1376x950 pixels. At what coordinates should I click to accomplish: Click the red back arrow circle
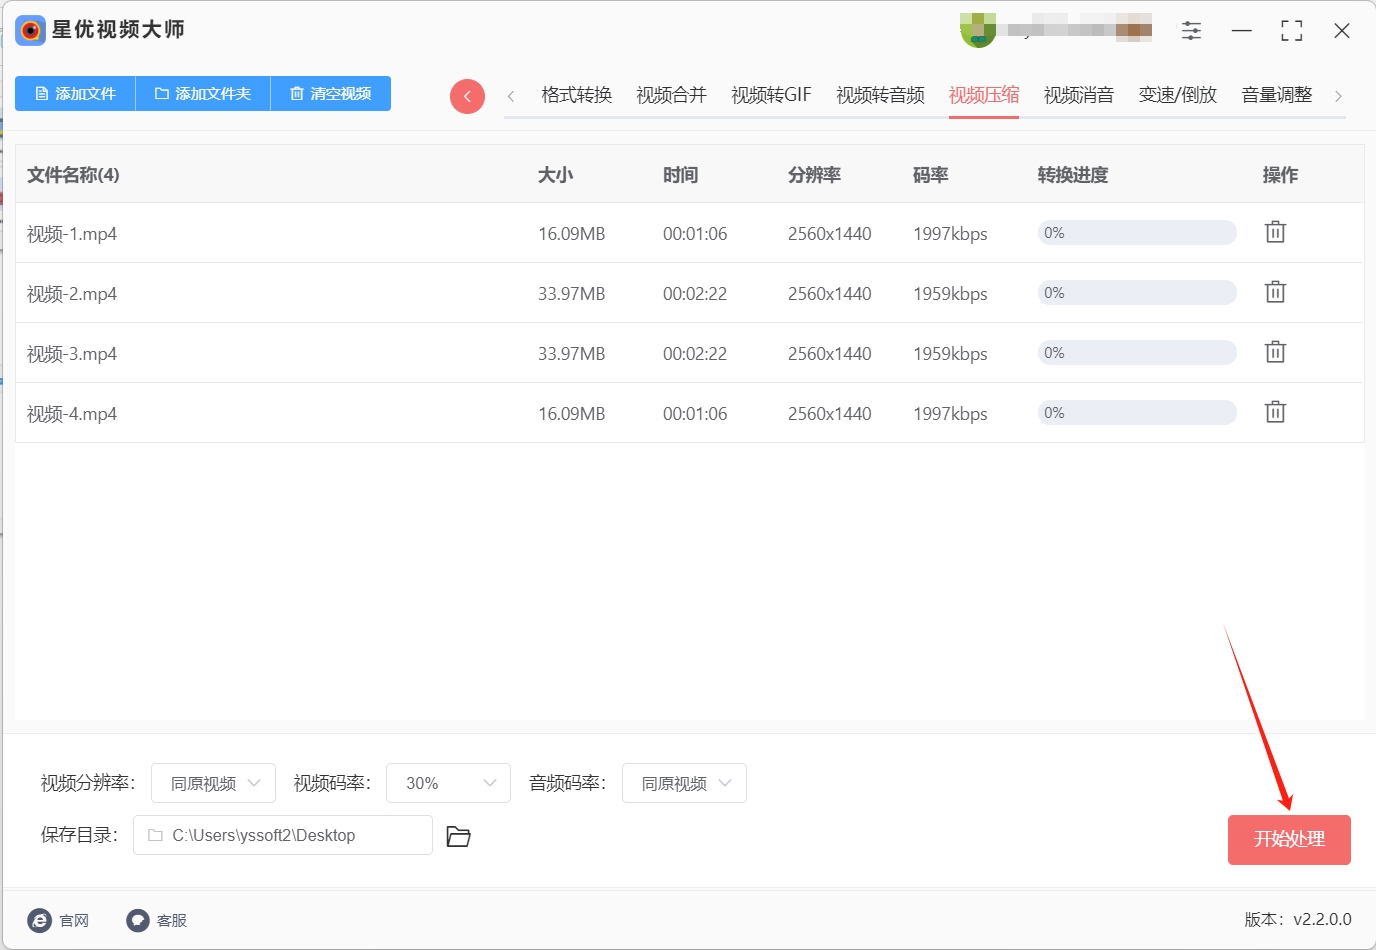[467, 96]
